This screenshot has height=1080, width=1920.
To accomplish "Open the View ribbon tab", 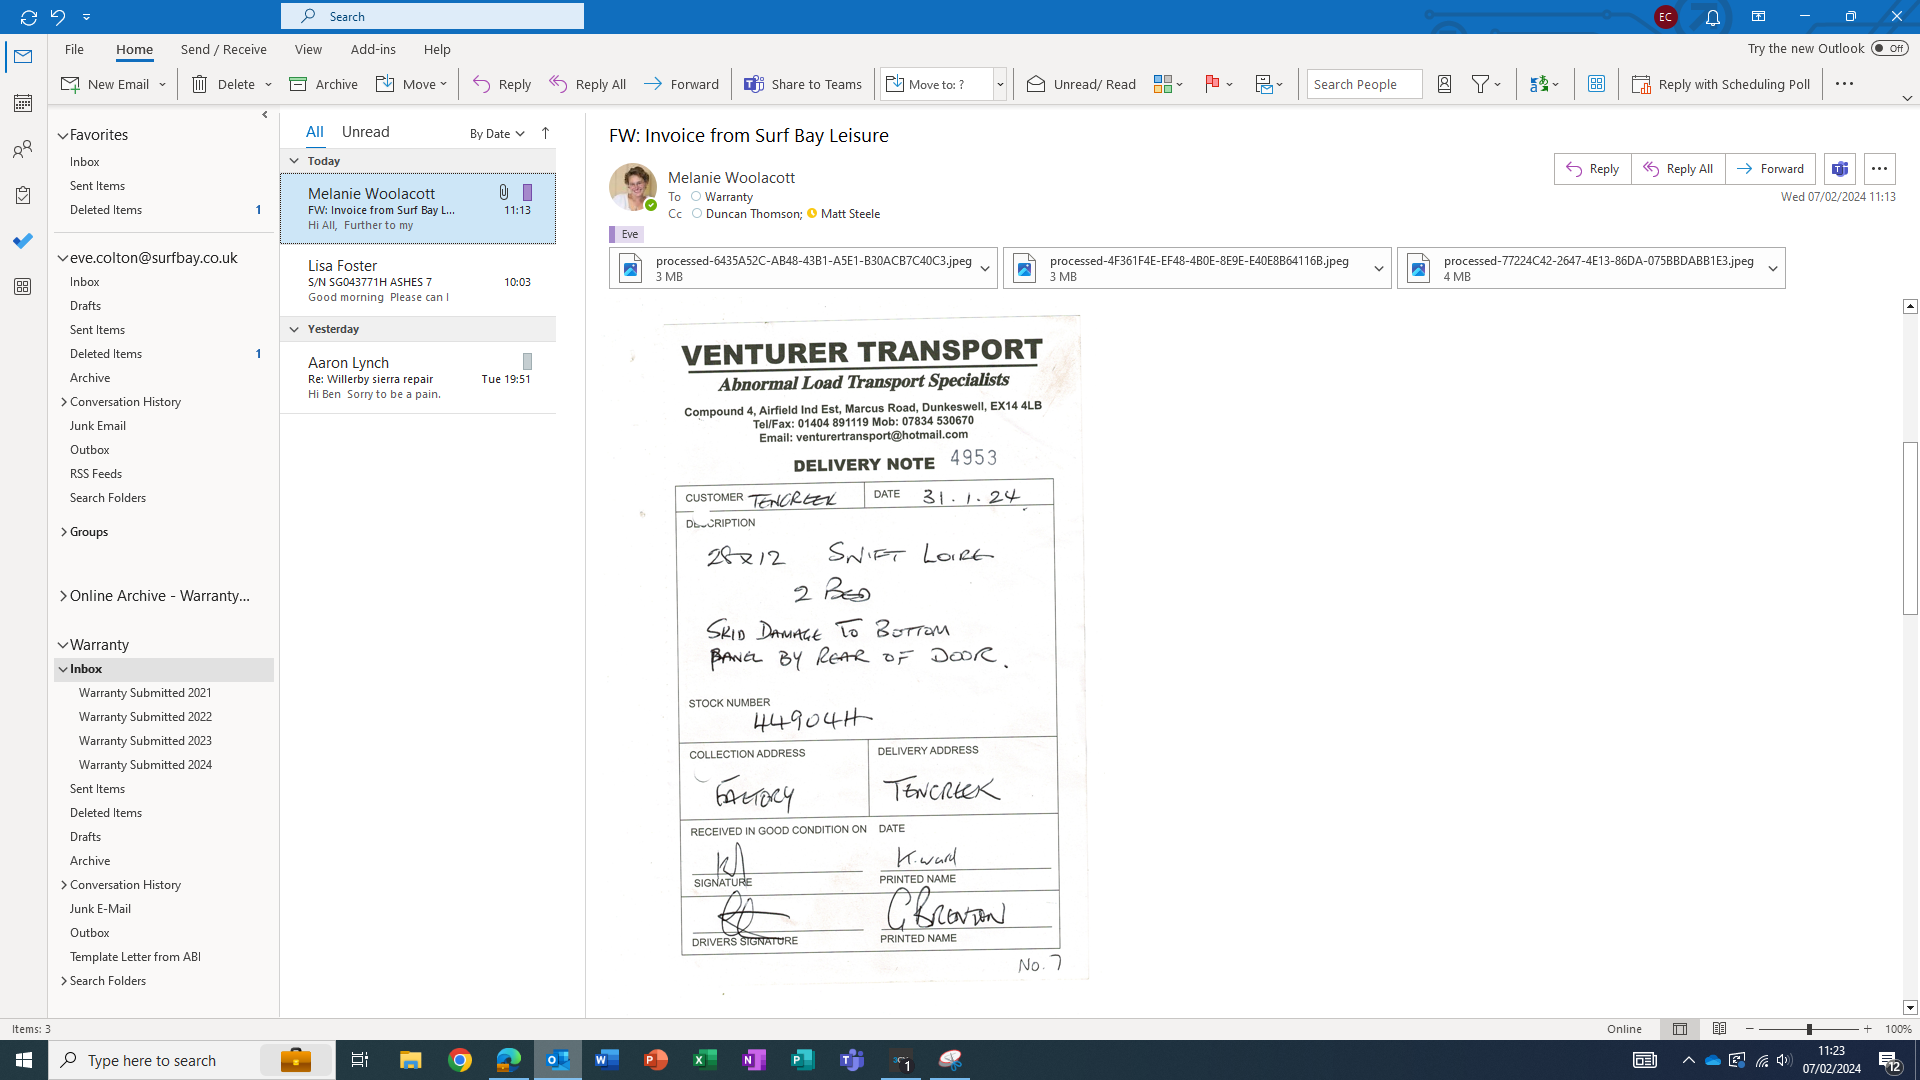I will click(x=308, y=49).
